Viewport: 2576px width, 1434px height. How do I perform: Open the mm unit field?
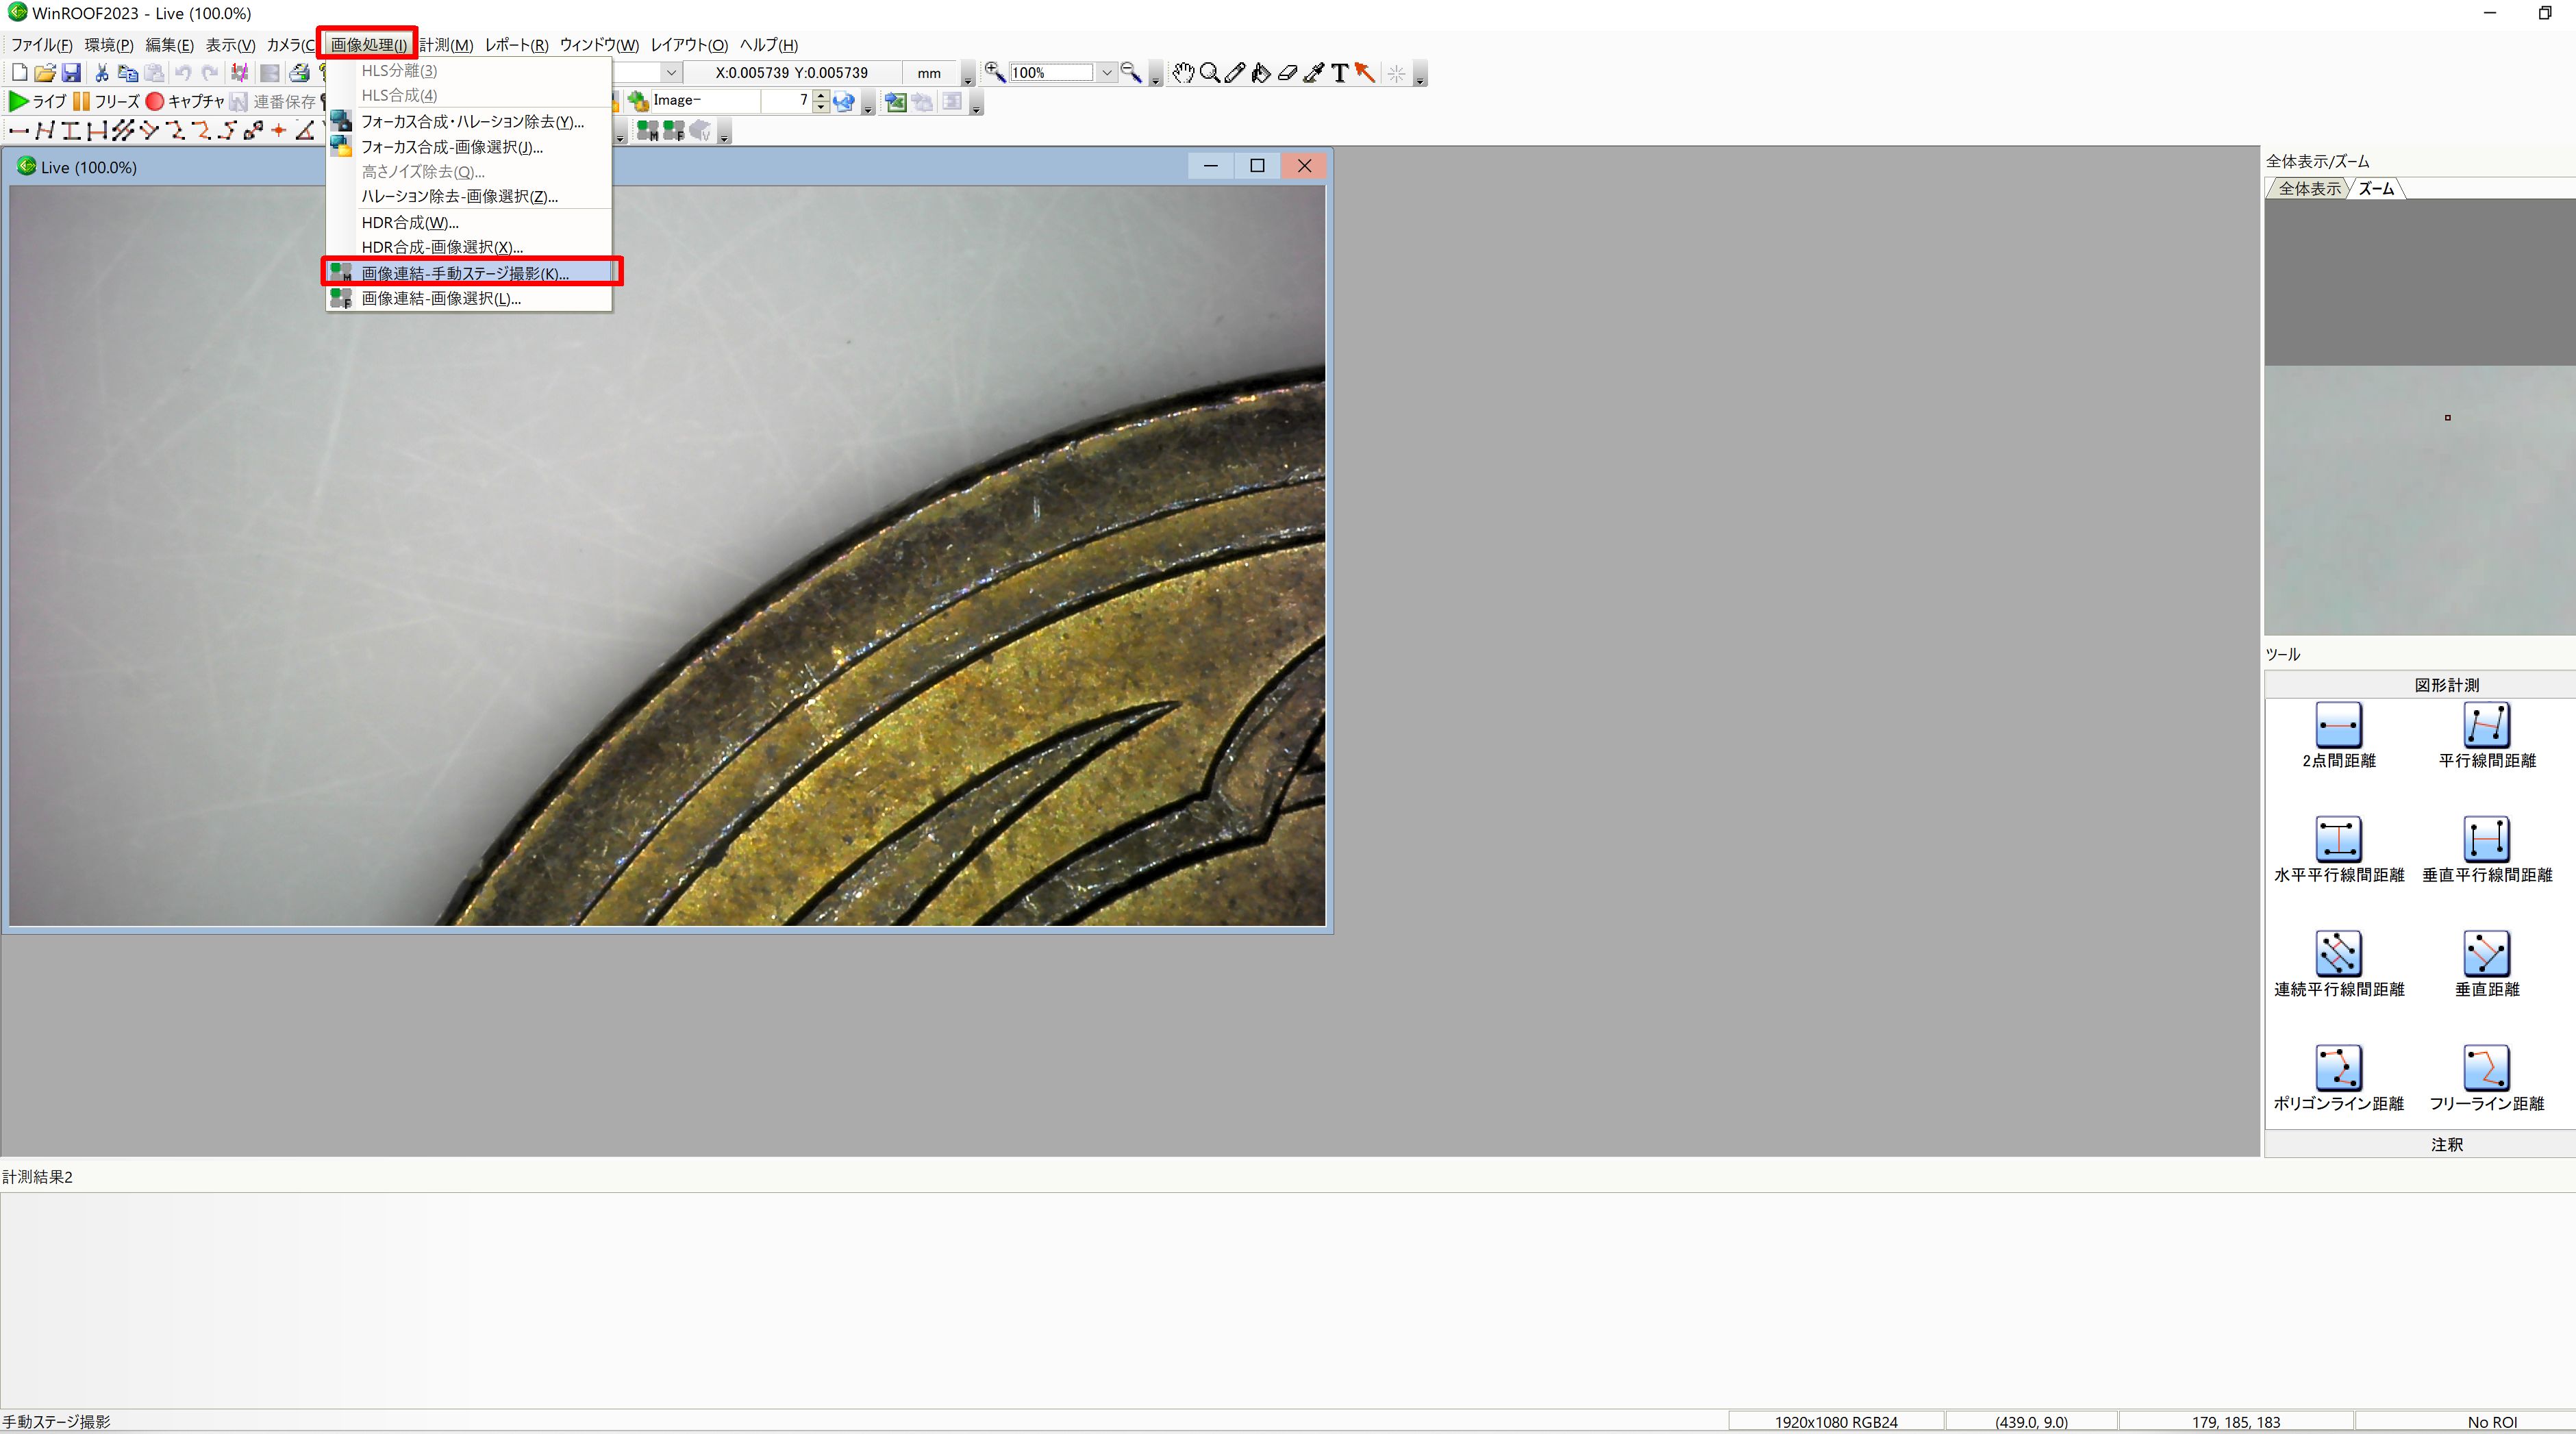coord(929,73)
